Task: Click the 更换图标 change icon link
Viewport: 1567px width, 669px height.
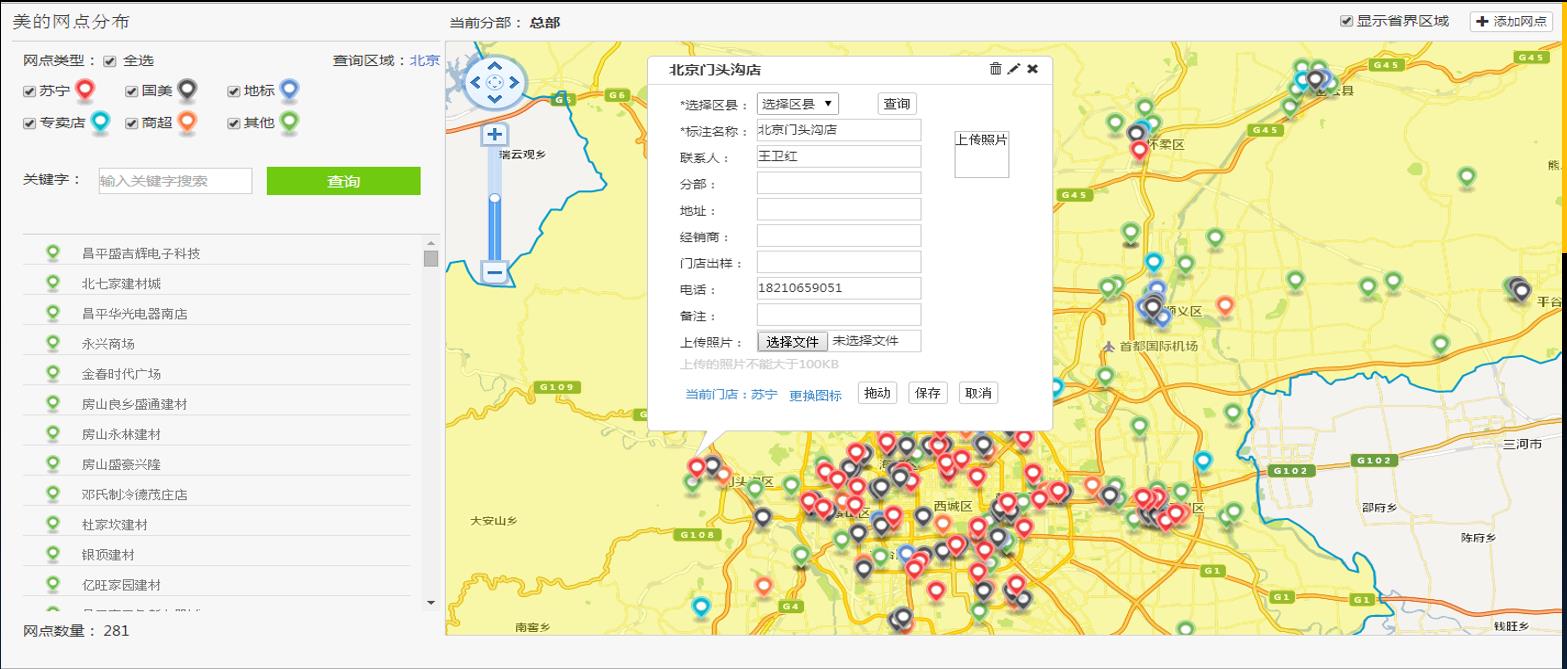Action: [x=815, y=395]
